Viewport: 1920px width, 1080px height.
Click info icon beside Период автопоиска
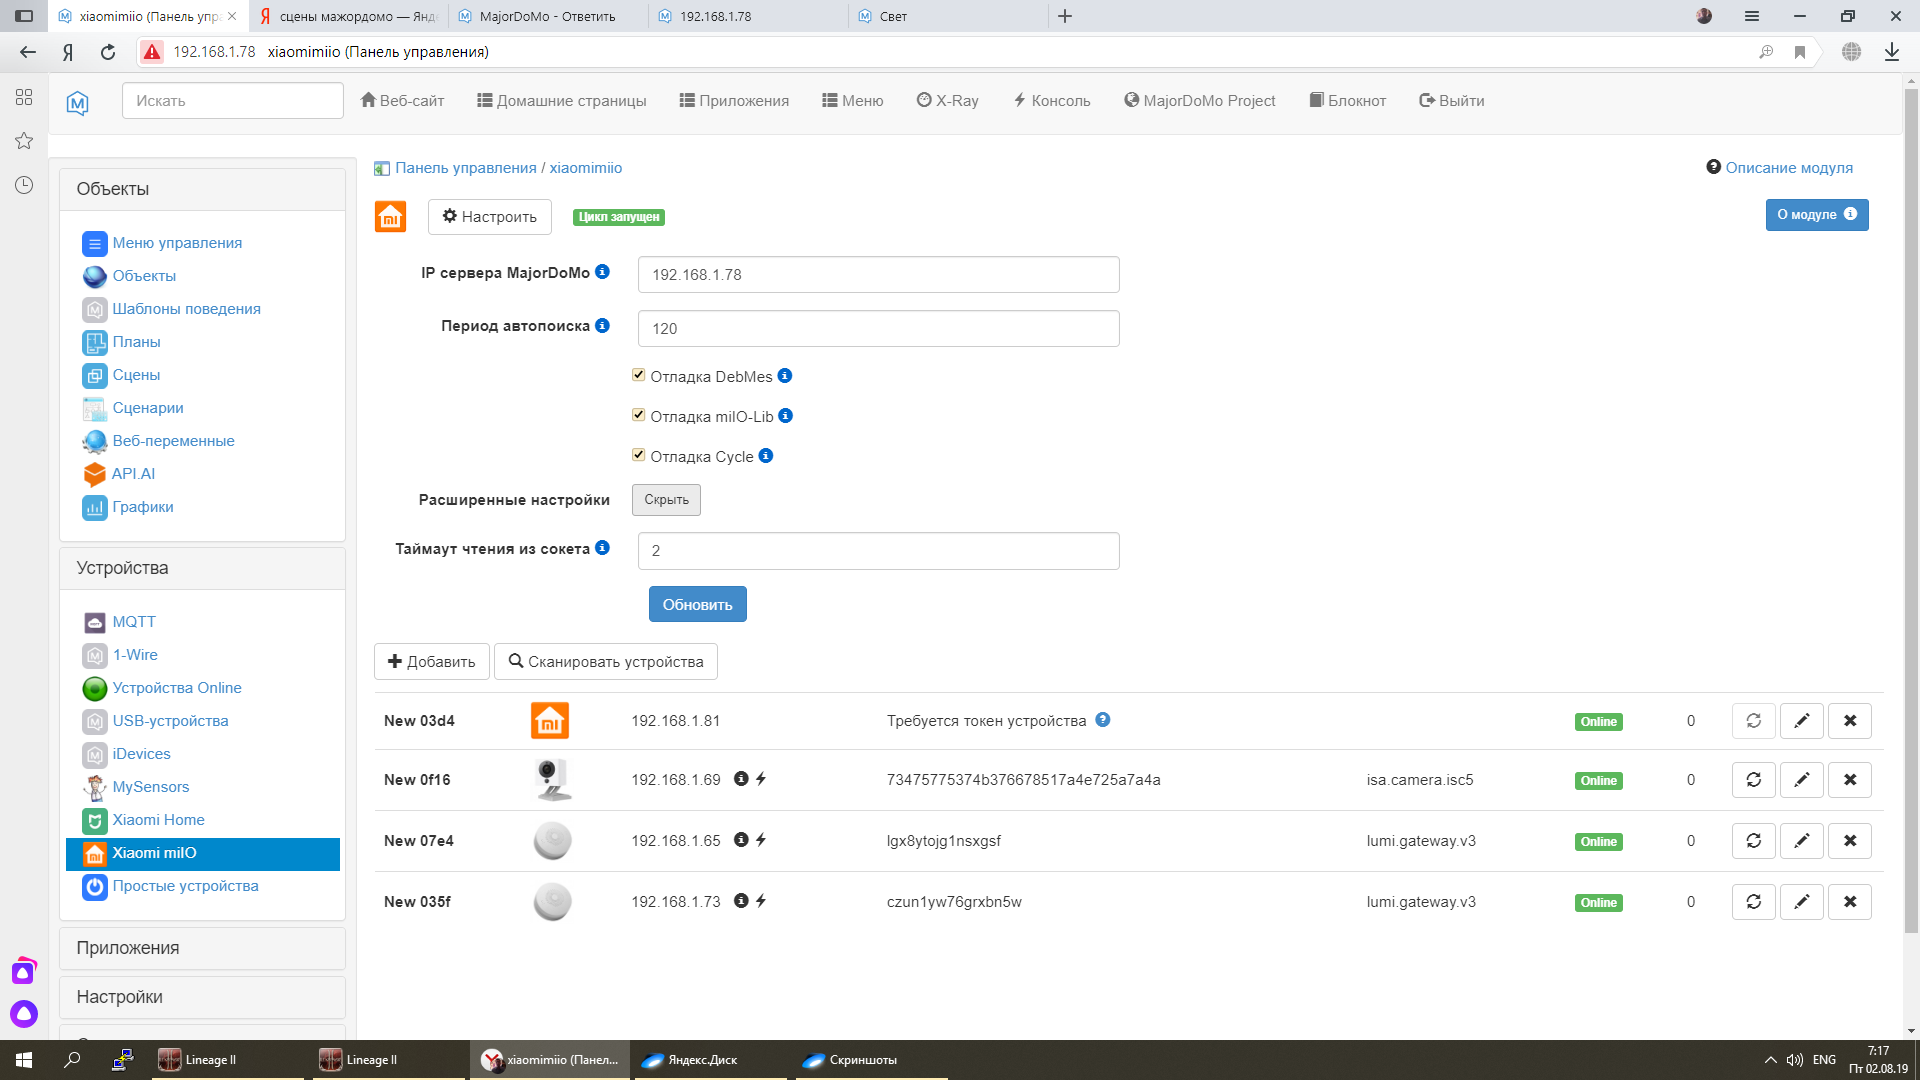(602, 325)
